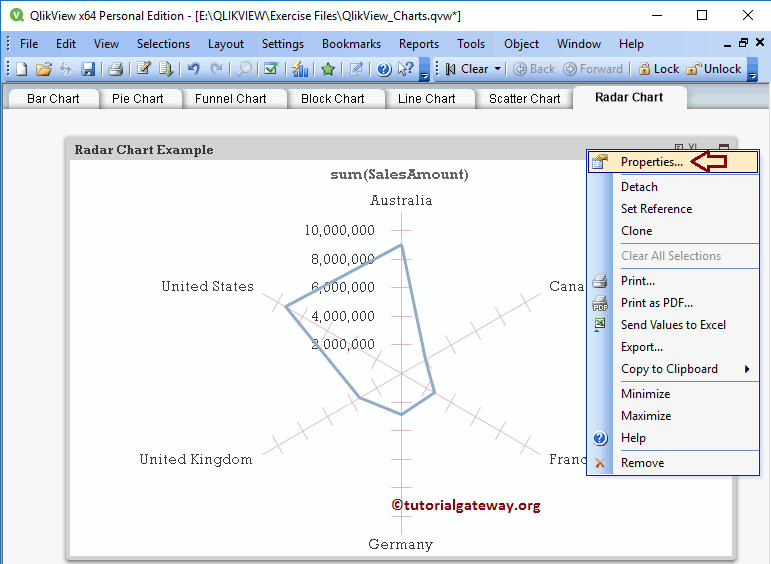Click the Reload script icon
Screen dimensions: 771x564
point(166,69)
